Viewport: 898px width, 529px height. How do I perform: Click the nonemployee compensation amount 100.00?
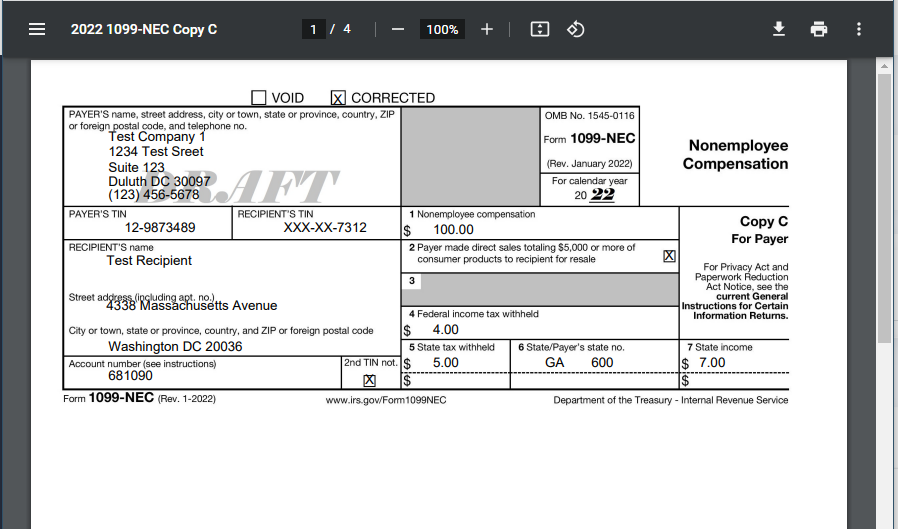[x=453, y=230]
